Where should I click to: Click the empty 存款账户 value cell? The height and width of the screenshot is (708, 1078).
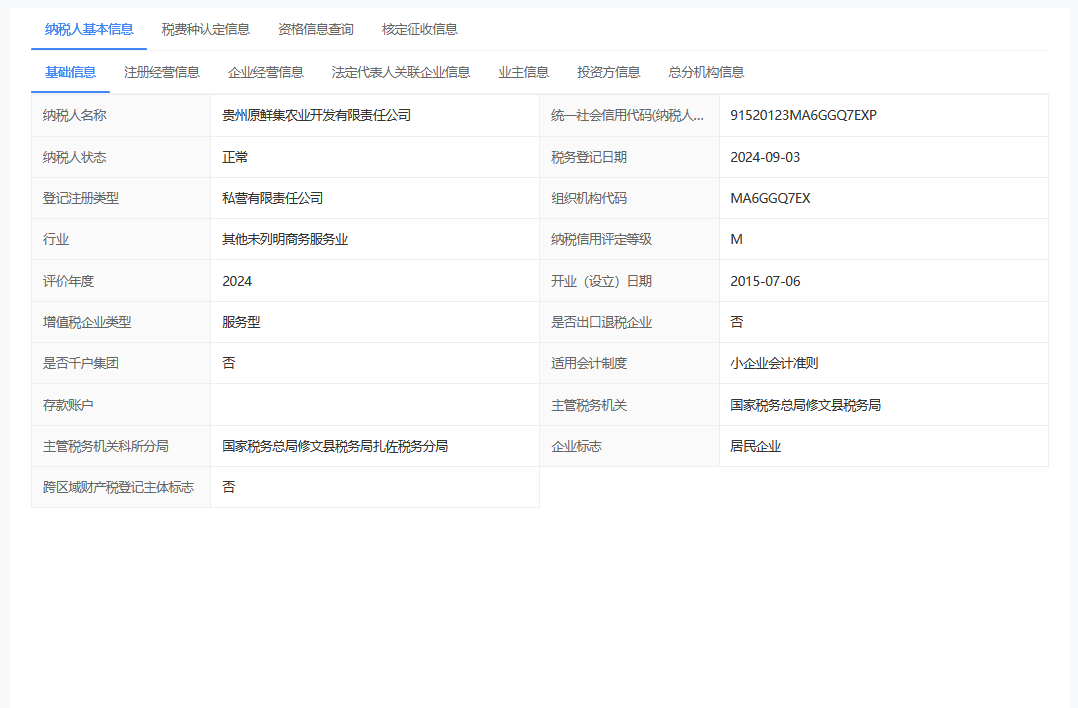374,405
